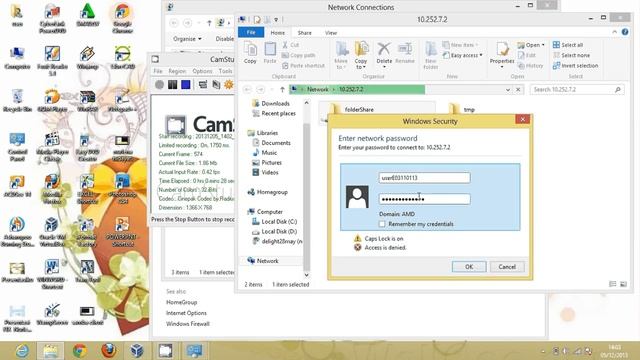Click the Rename icon
The height and width of the screenshot is (360, 640).
[405, 49]
